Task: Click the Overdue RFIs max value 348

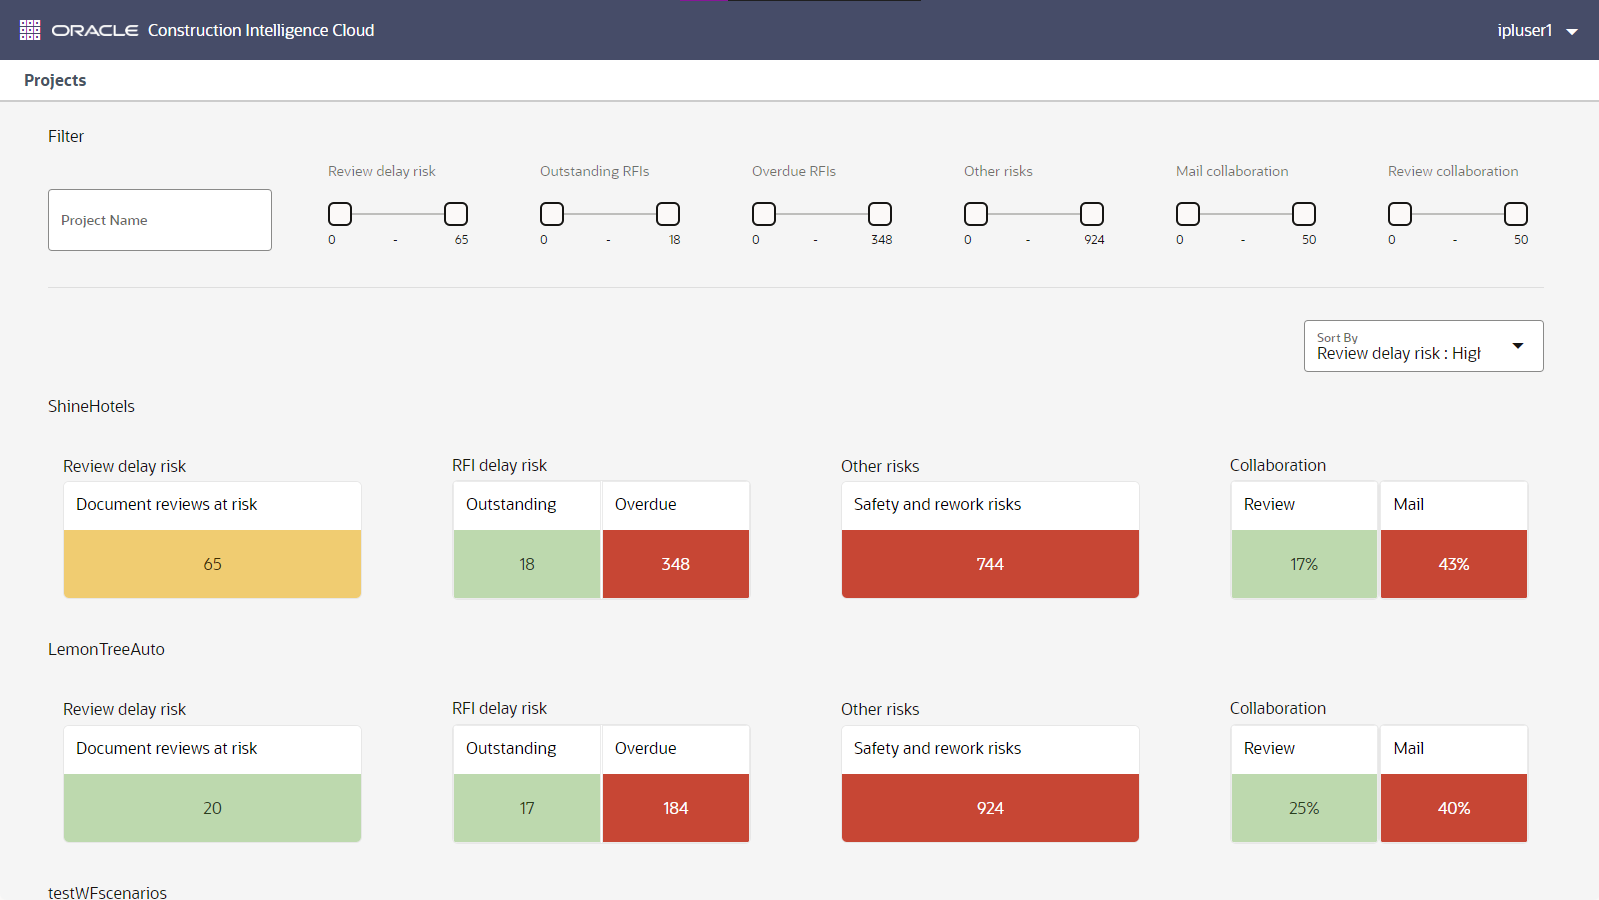Action: [881, 240]
